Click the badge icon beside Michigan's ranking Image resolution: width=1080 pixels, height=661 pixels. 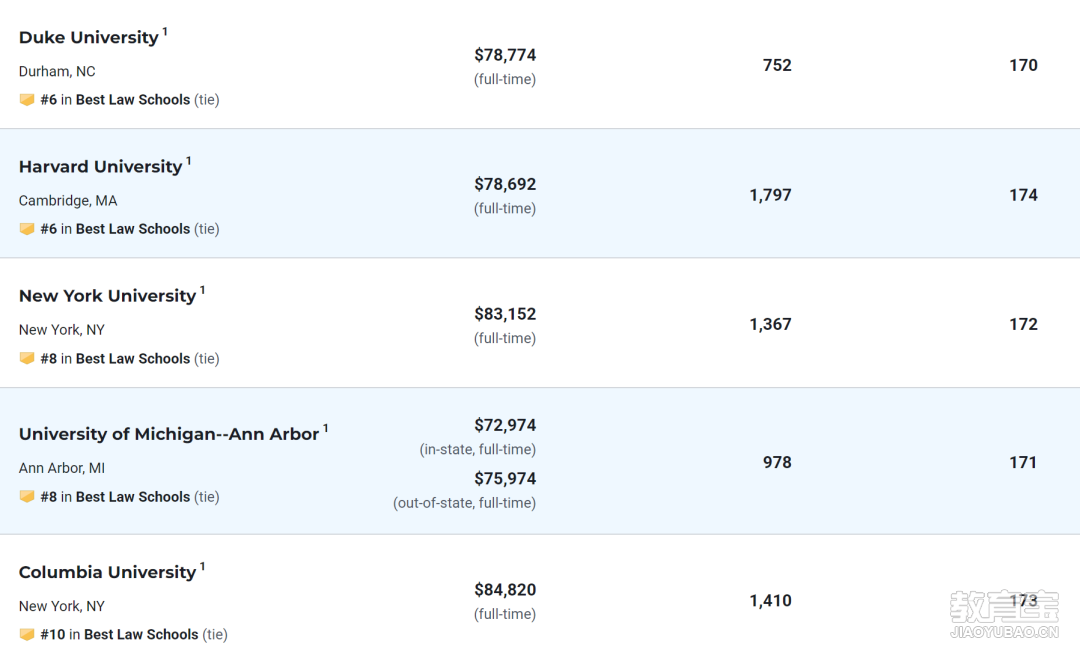click(27, 496)
